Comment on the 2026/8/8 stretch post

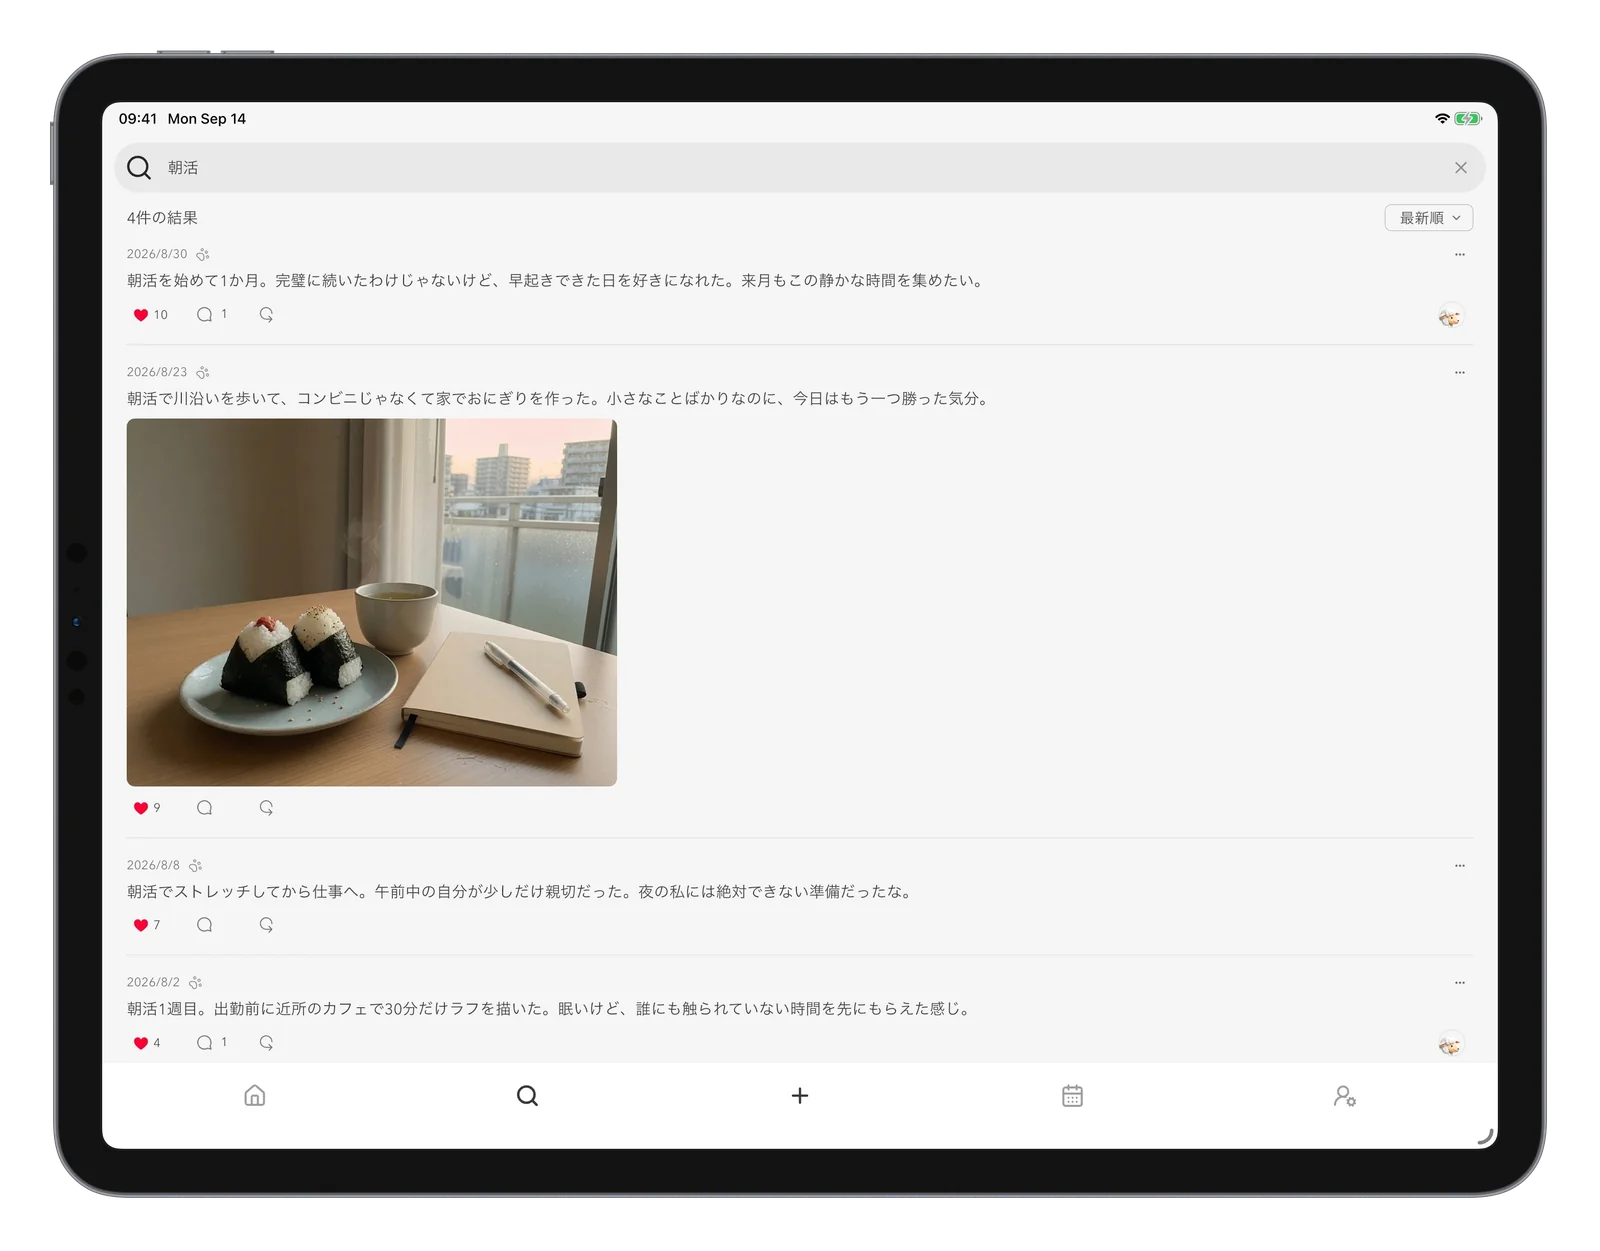(x=205, y=924)
